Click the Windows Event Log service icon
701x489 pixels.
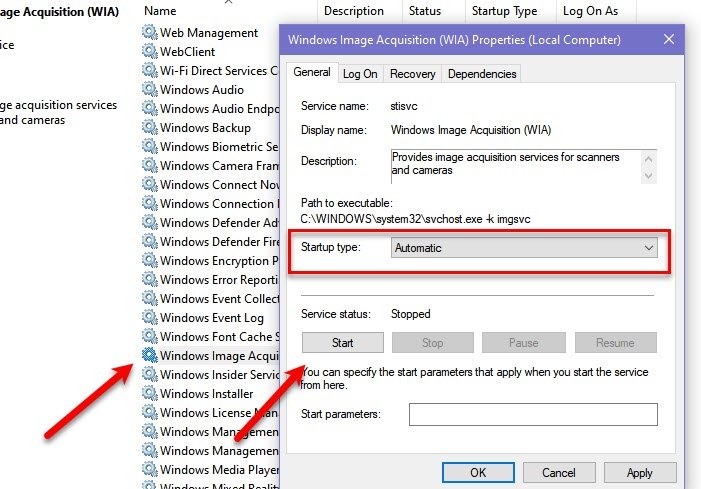click(x=150, y=318)
